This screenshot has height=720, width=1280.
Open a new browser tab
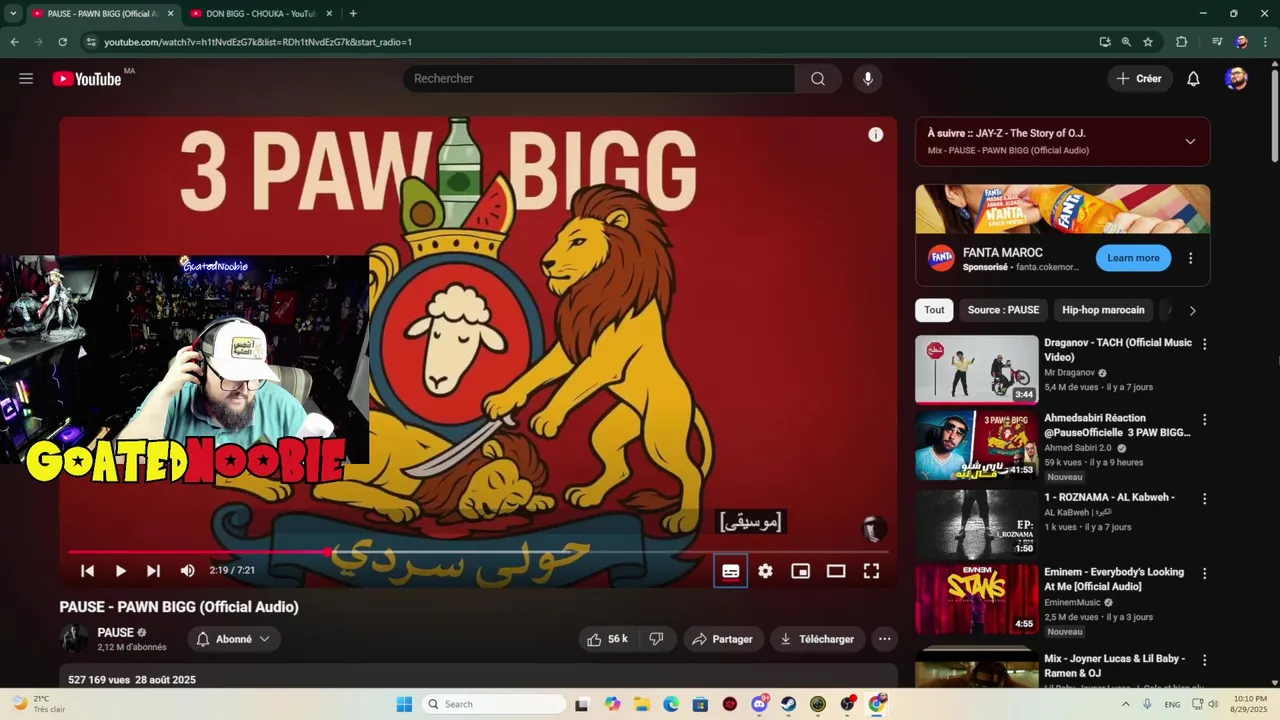point(353,14)
